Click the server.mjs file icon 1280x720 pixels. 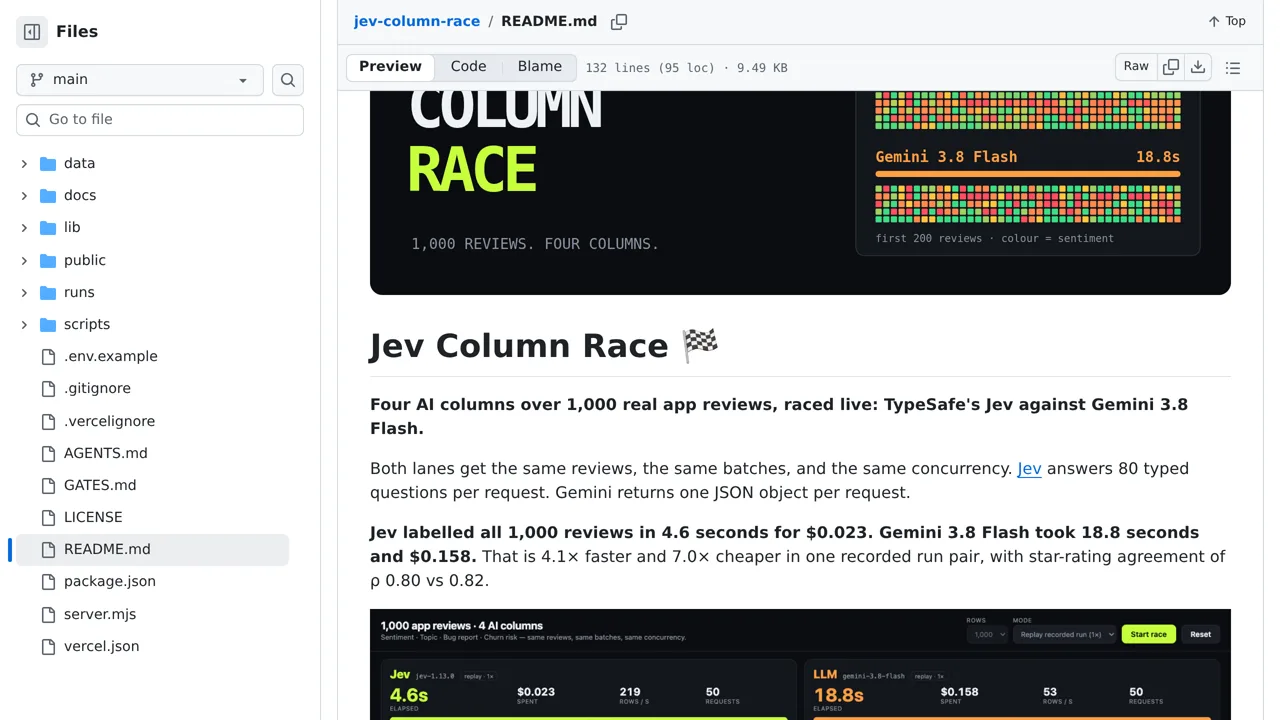coord(48,614)
